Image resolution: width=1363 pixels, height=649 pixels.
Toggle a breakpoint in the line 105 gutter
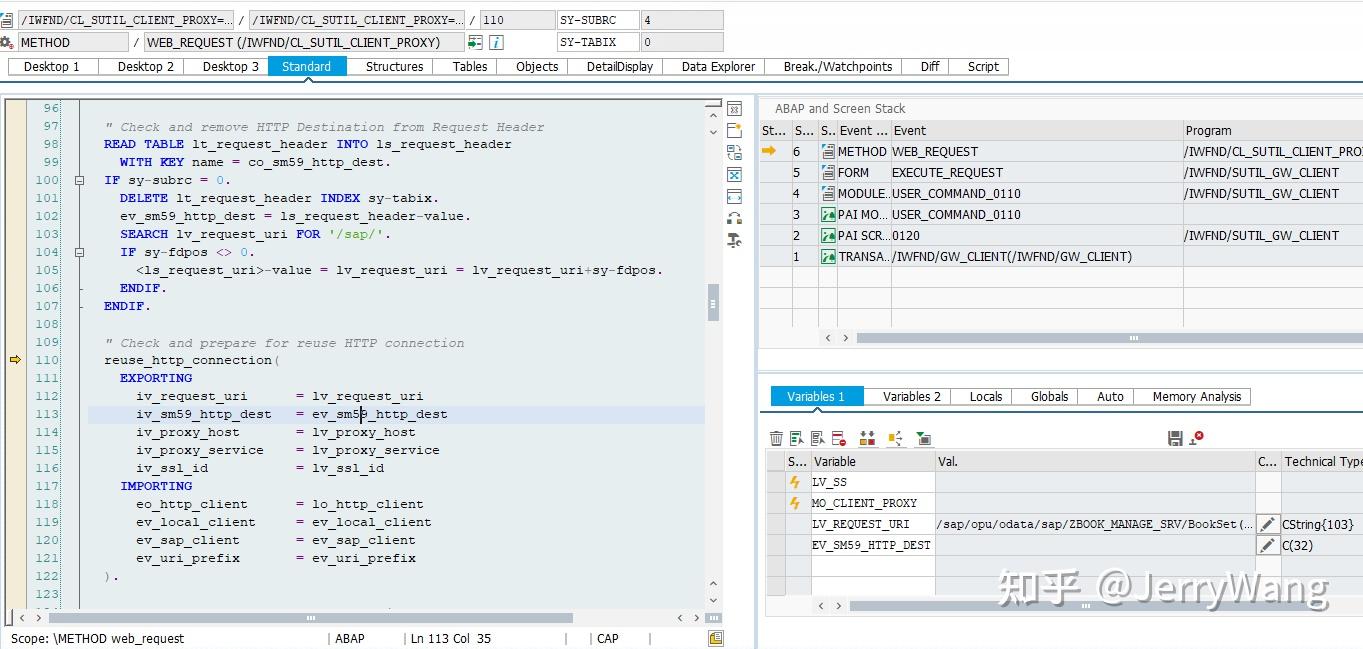(15, 270)
